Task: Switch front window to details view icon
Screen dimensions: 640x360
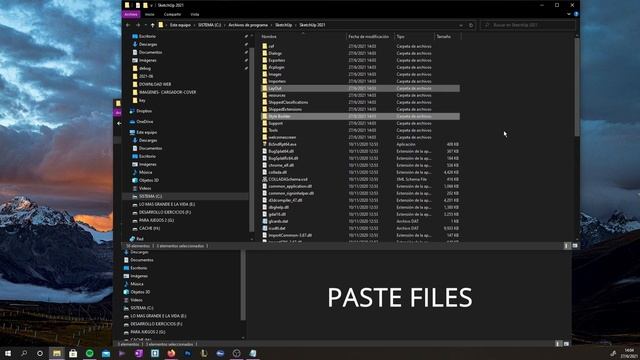Action: coord(567,246)
